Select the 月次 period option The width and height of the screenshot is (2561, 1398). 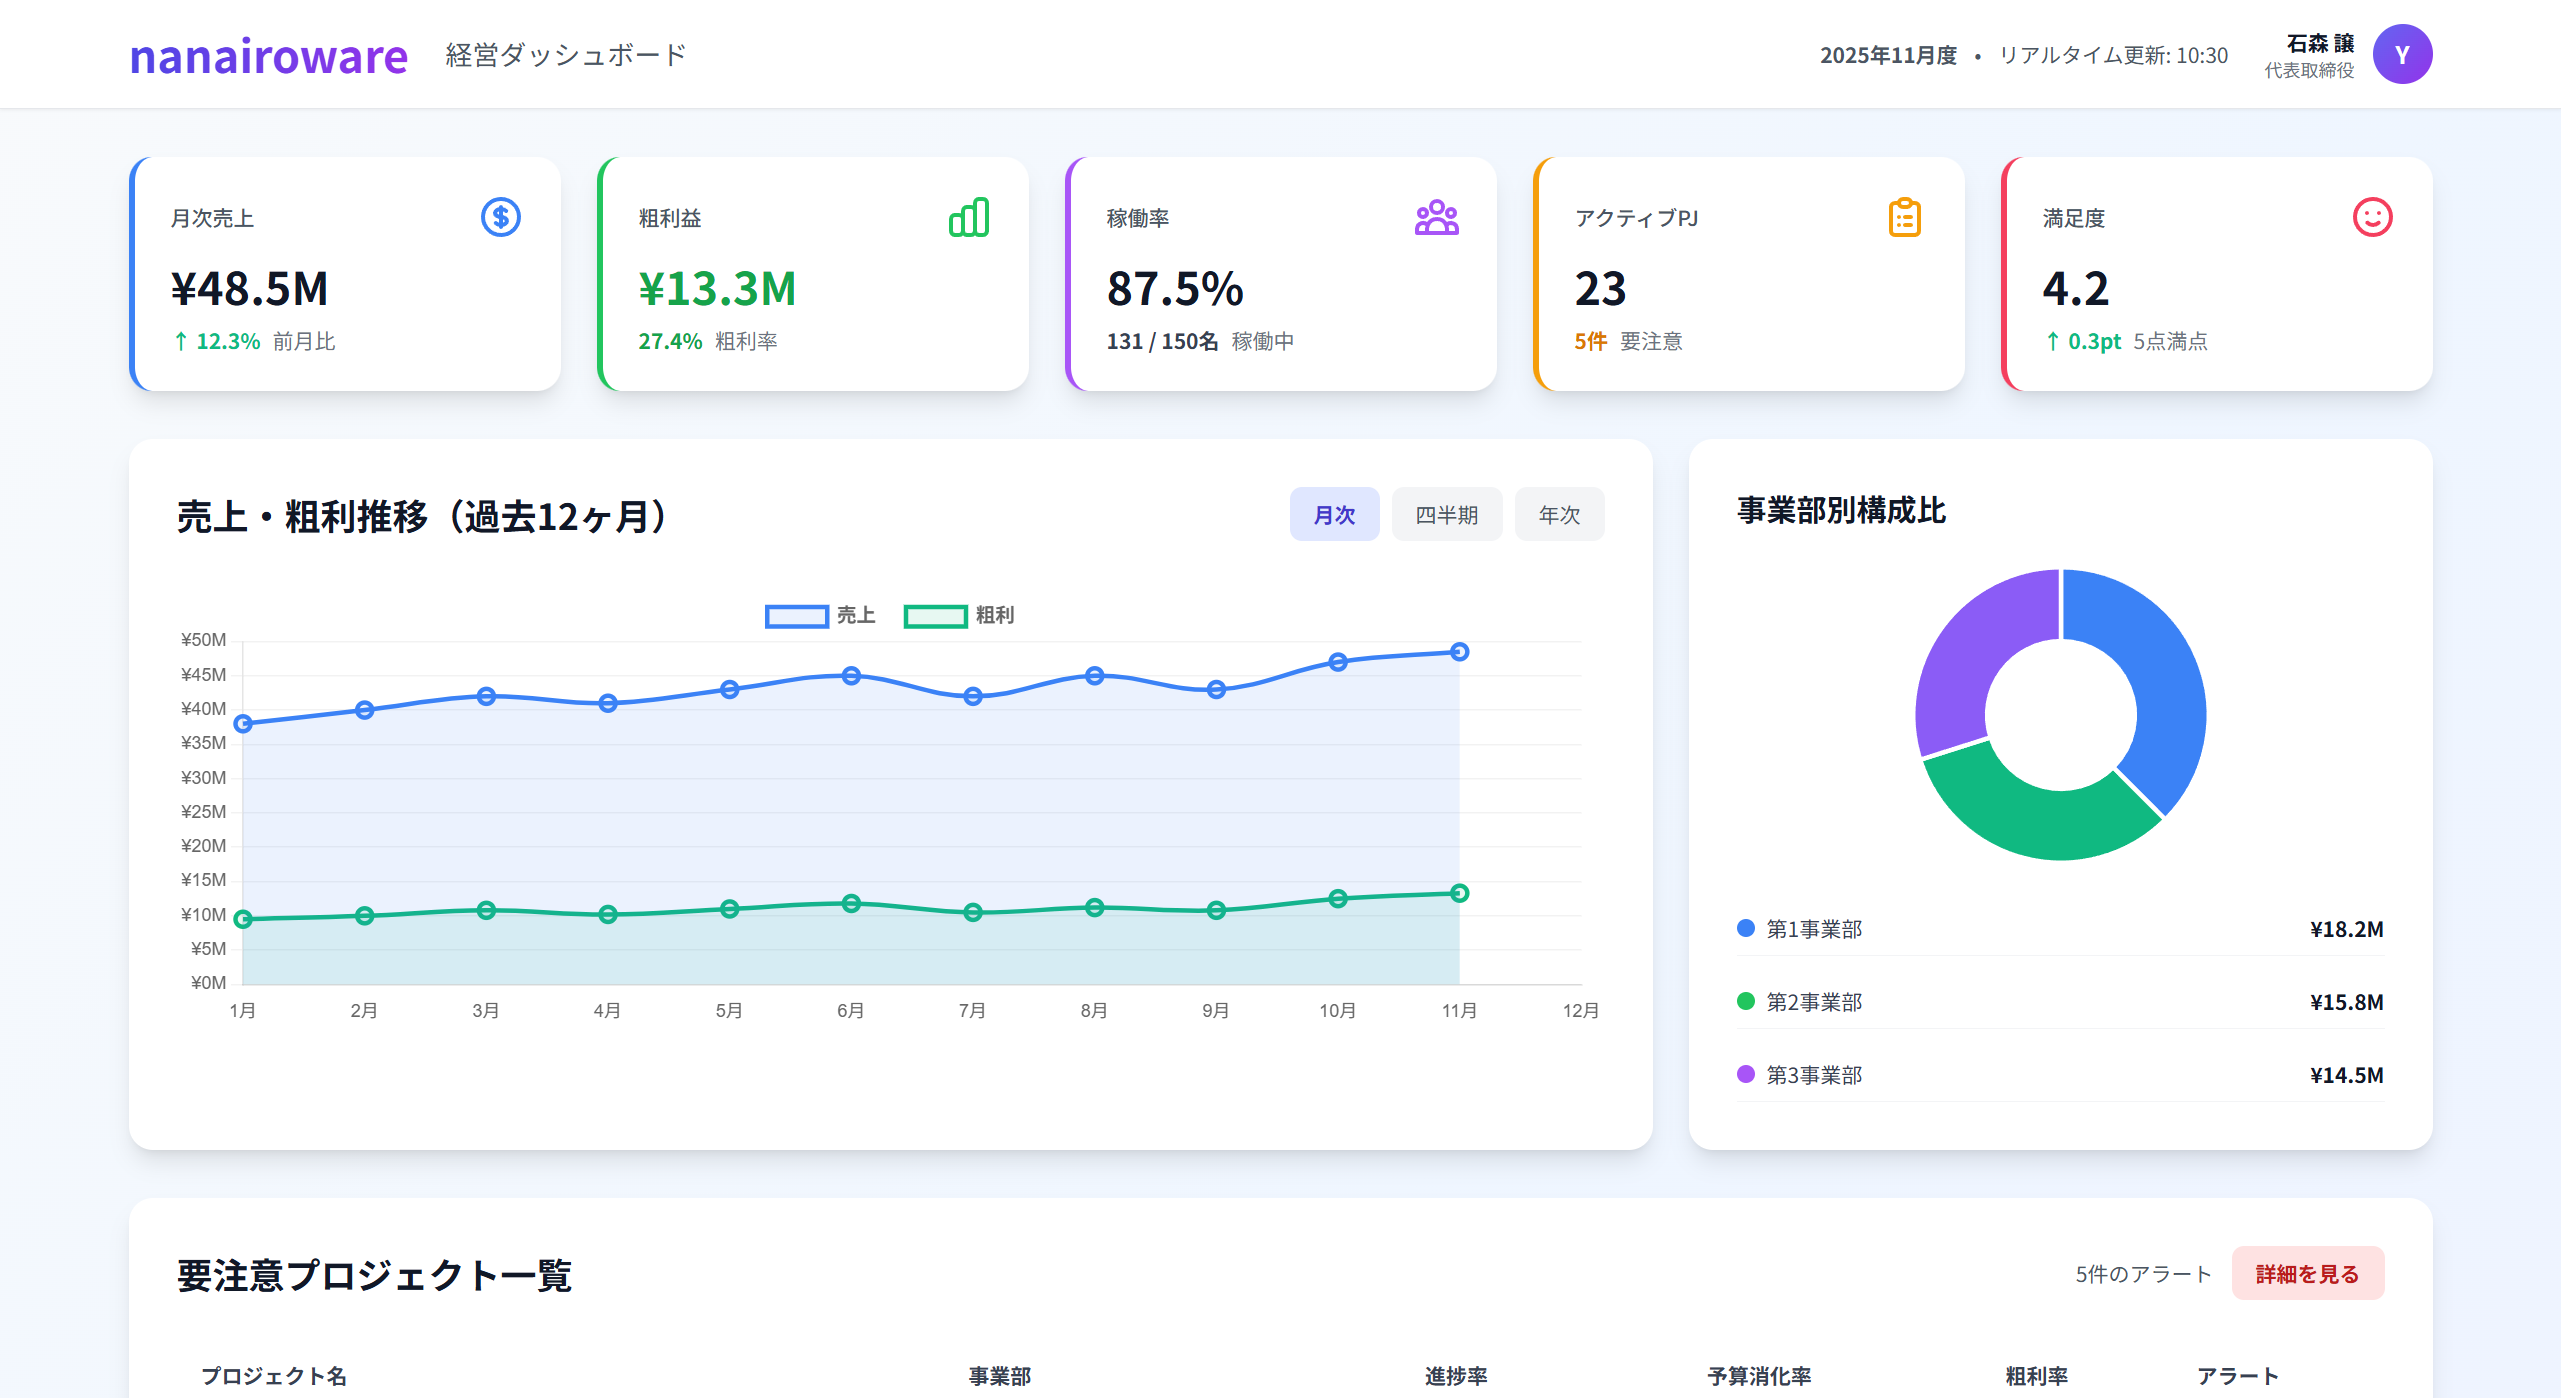pyautogui.click(x=1335, y=513)
